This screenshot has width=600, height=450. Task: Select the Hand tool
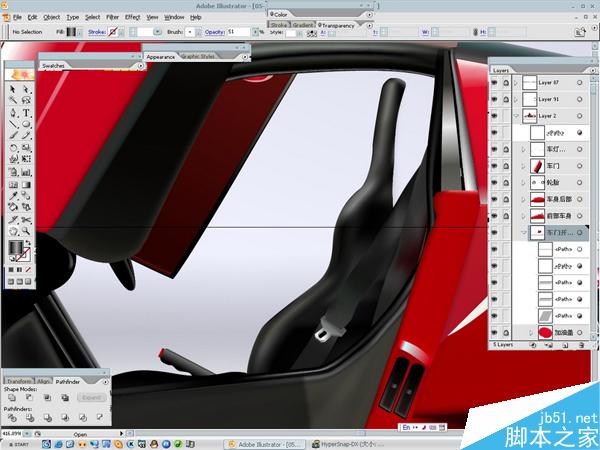pyautogui.click(x=13, y=231)
